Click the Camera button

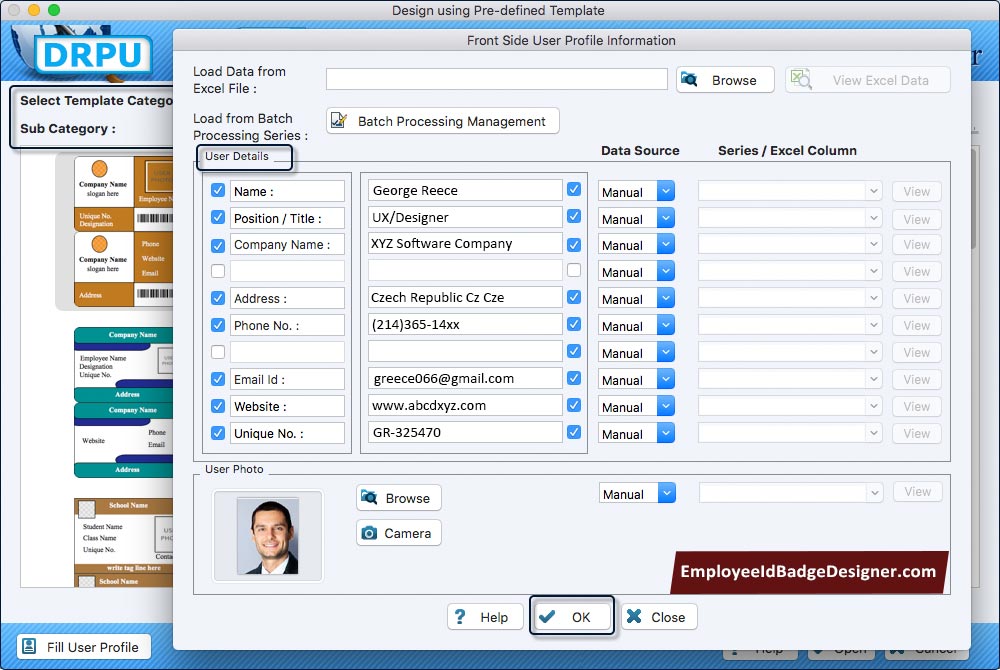click(x=399, y=533)
